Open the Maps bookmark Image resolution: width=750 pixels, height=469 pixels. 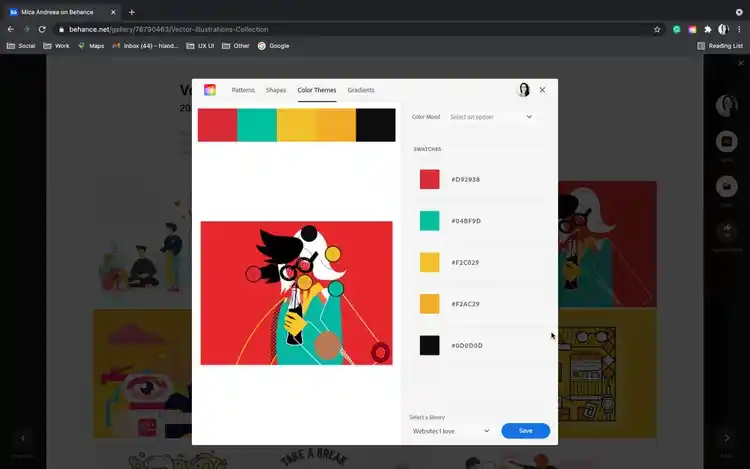[x=91, y=46]
